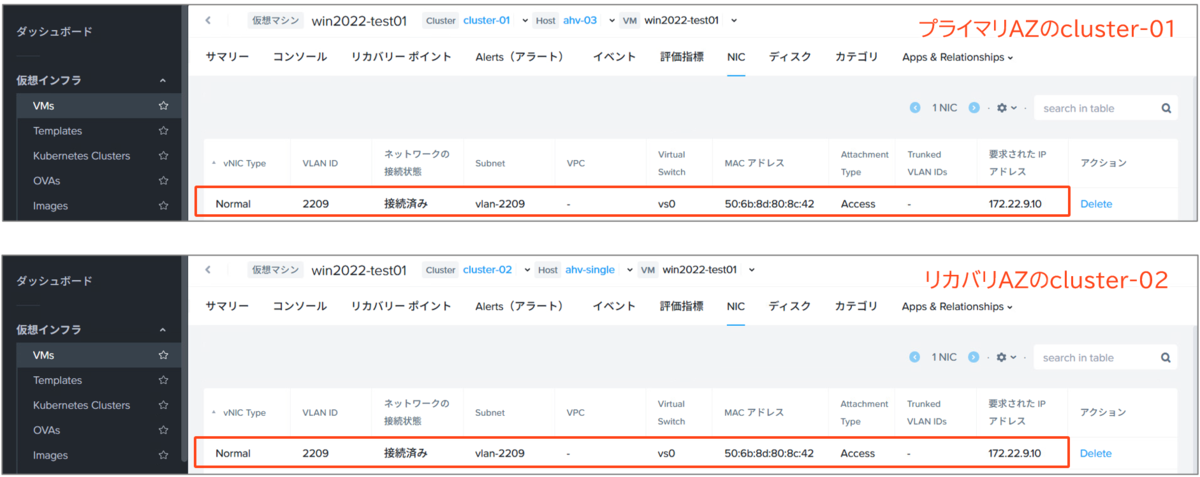Click next page arrow in cluster-01 NIC table
The height and width of the screenshot is (477, 1200).
coord(975,108)
